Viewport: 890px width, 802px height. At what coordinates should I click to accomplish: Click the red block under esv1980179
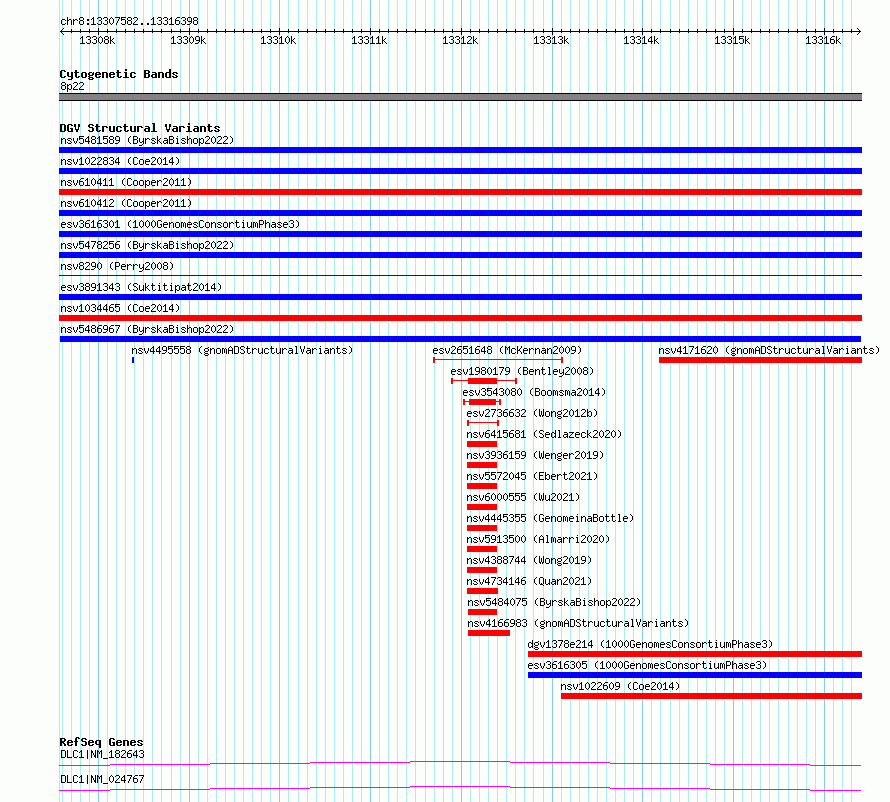click(482, 381)
